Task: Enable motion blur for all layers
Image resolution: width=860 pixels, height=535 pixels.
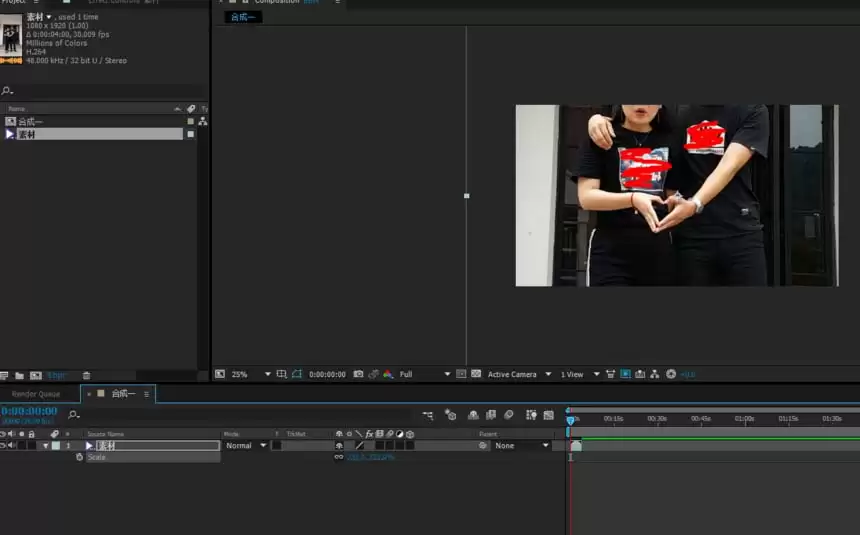Action: coord(509,415)
